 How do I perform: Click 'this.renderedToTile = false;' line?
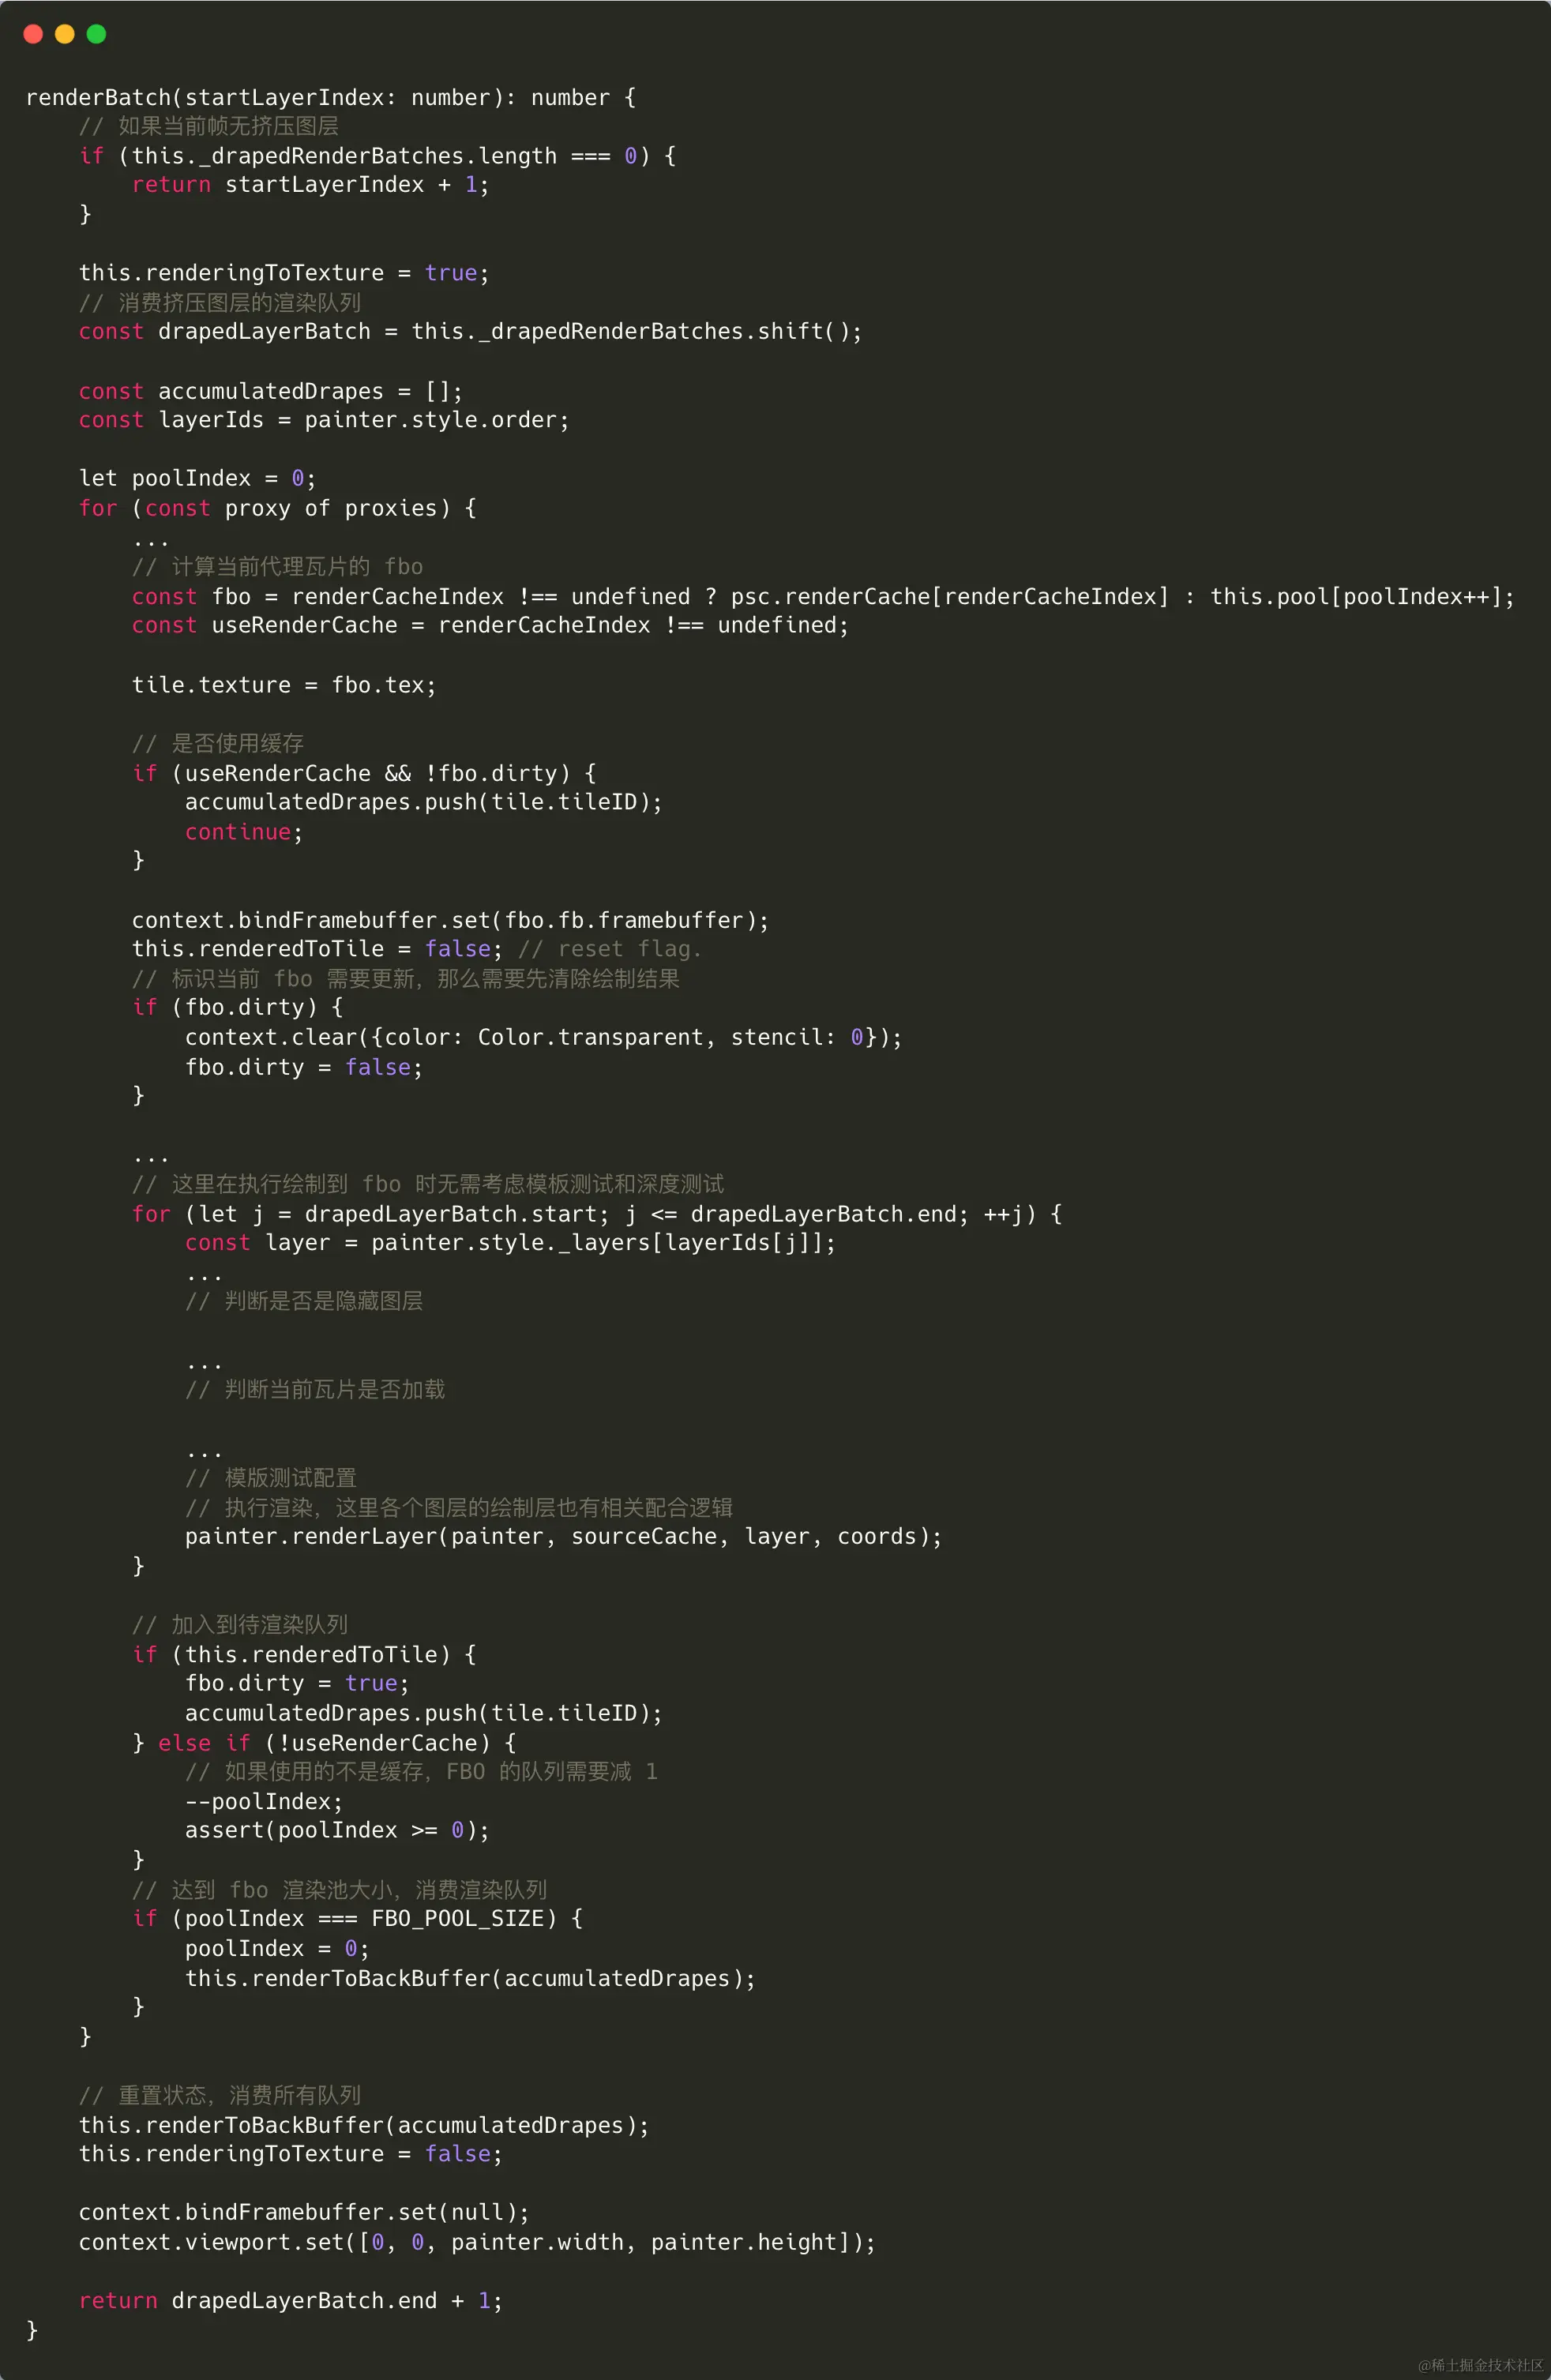pos(317,949)
